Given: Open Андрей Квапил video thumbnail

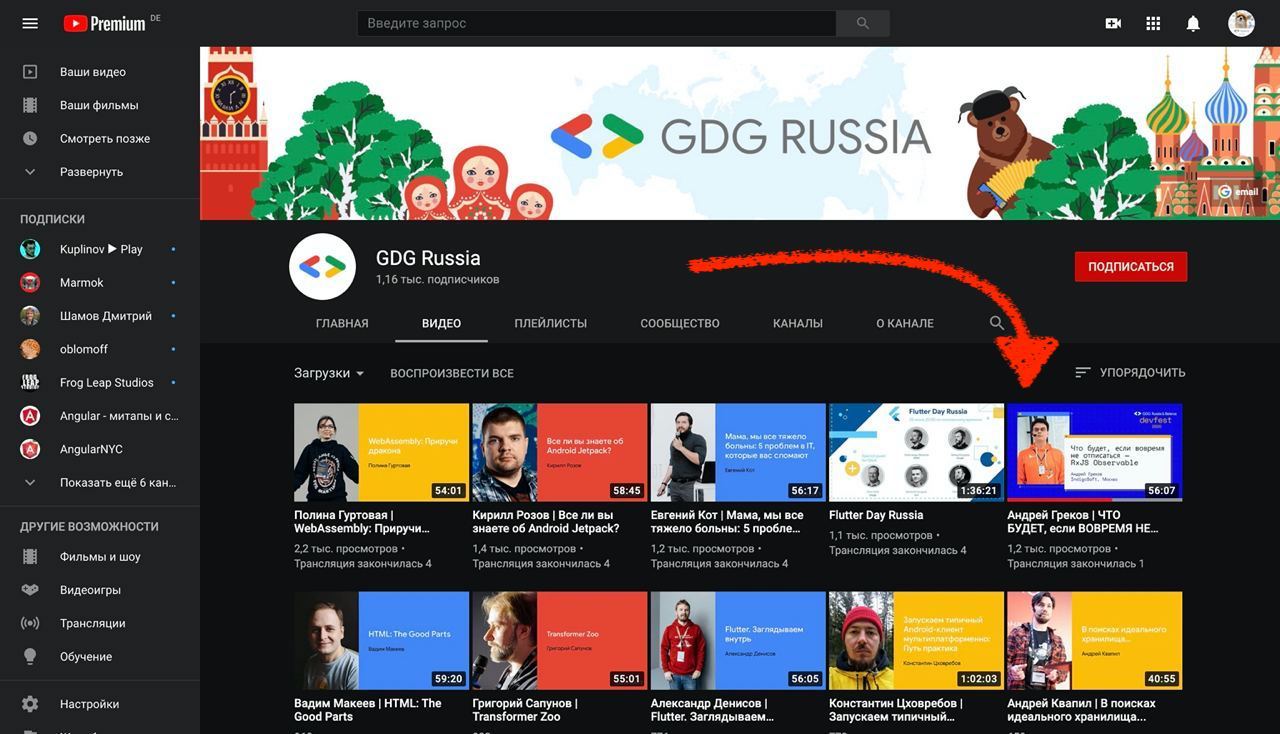Looking at the screenshot, I should tap(1095, 641).
